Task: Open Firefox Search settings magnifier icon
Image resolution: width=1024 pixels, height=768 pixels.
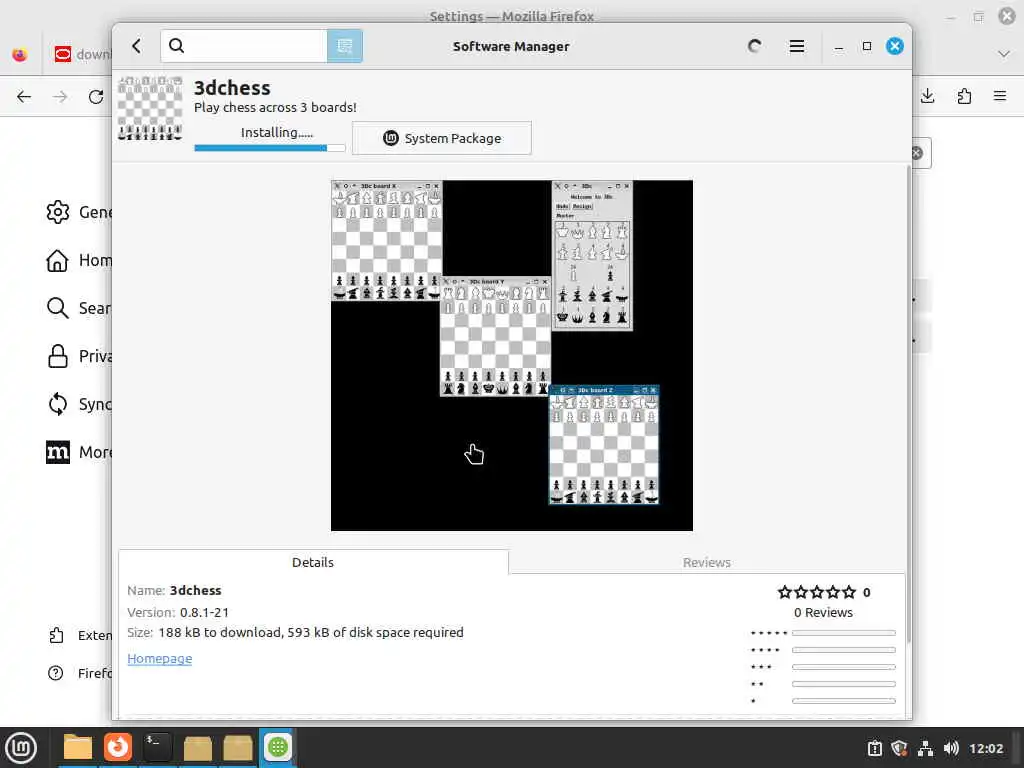Action: [57, 308]
